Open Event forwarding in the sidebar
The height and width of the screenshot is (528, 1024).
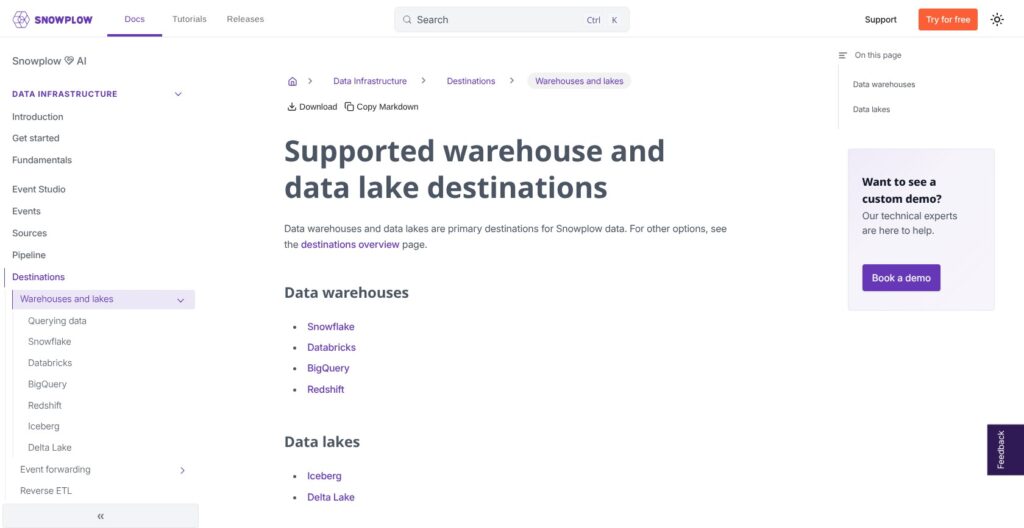(x=56, y=469)
